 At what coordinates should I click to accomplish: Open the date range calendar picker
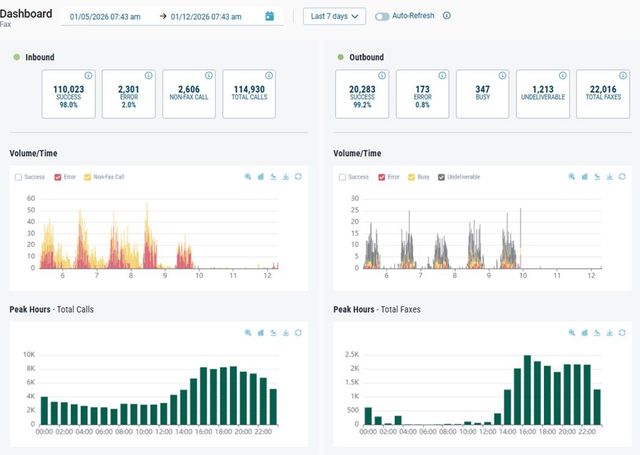(x=269, y=16)
